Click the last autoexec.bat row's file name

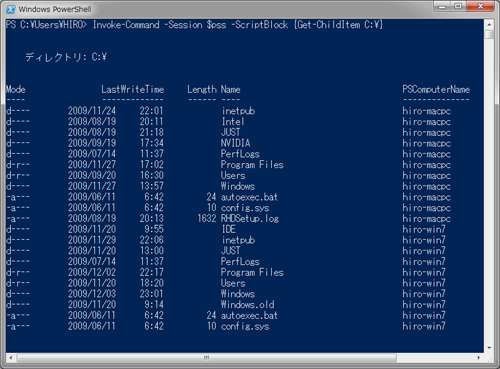249,315
